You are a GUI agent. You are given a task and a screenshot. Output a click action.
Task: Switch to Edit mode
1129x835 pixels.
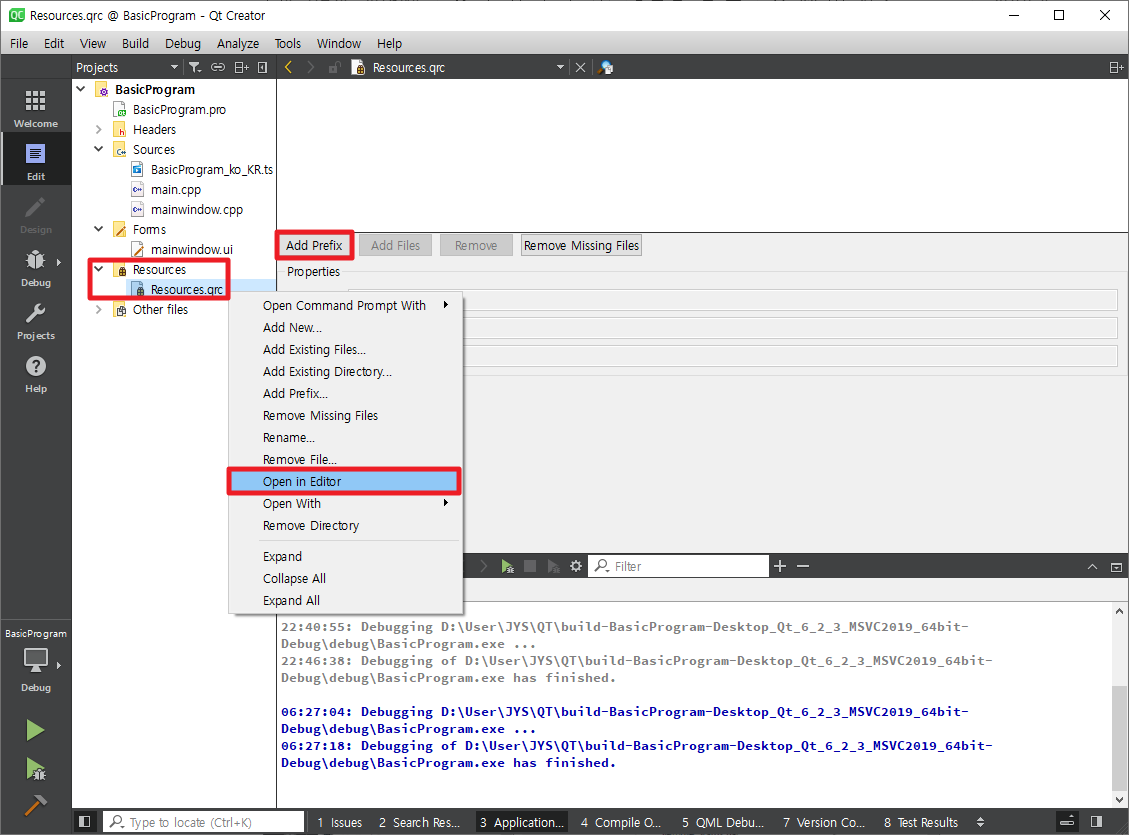(35, 161)
